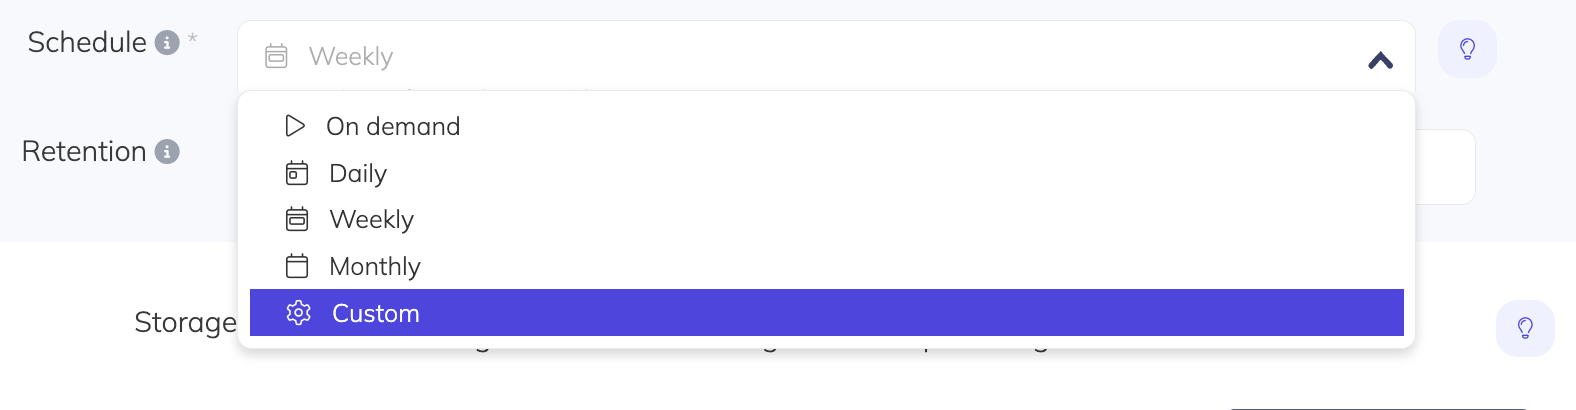Click the Storage label text

click(185, 322)
